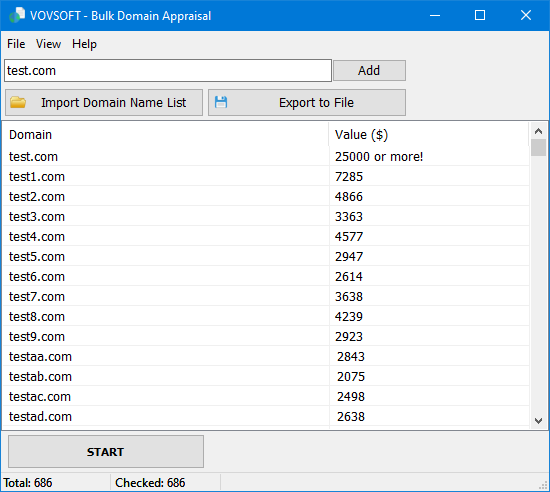Select the test2.com row
The image size is (550, 492).
[266, 196]
